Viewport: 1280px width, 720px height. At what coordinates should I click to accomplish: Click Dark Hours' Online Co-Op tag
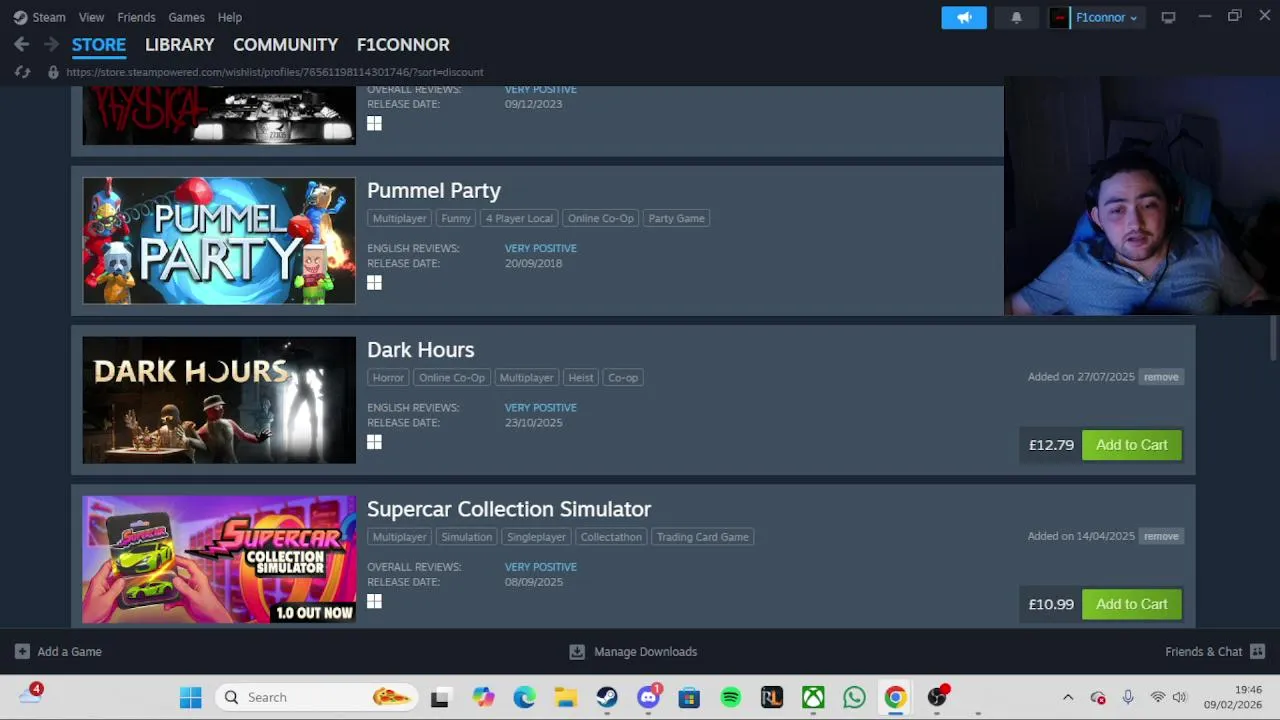pyautogui.click(x=452, y=378)
